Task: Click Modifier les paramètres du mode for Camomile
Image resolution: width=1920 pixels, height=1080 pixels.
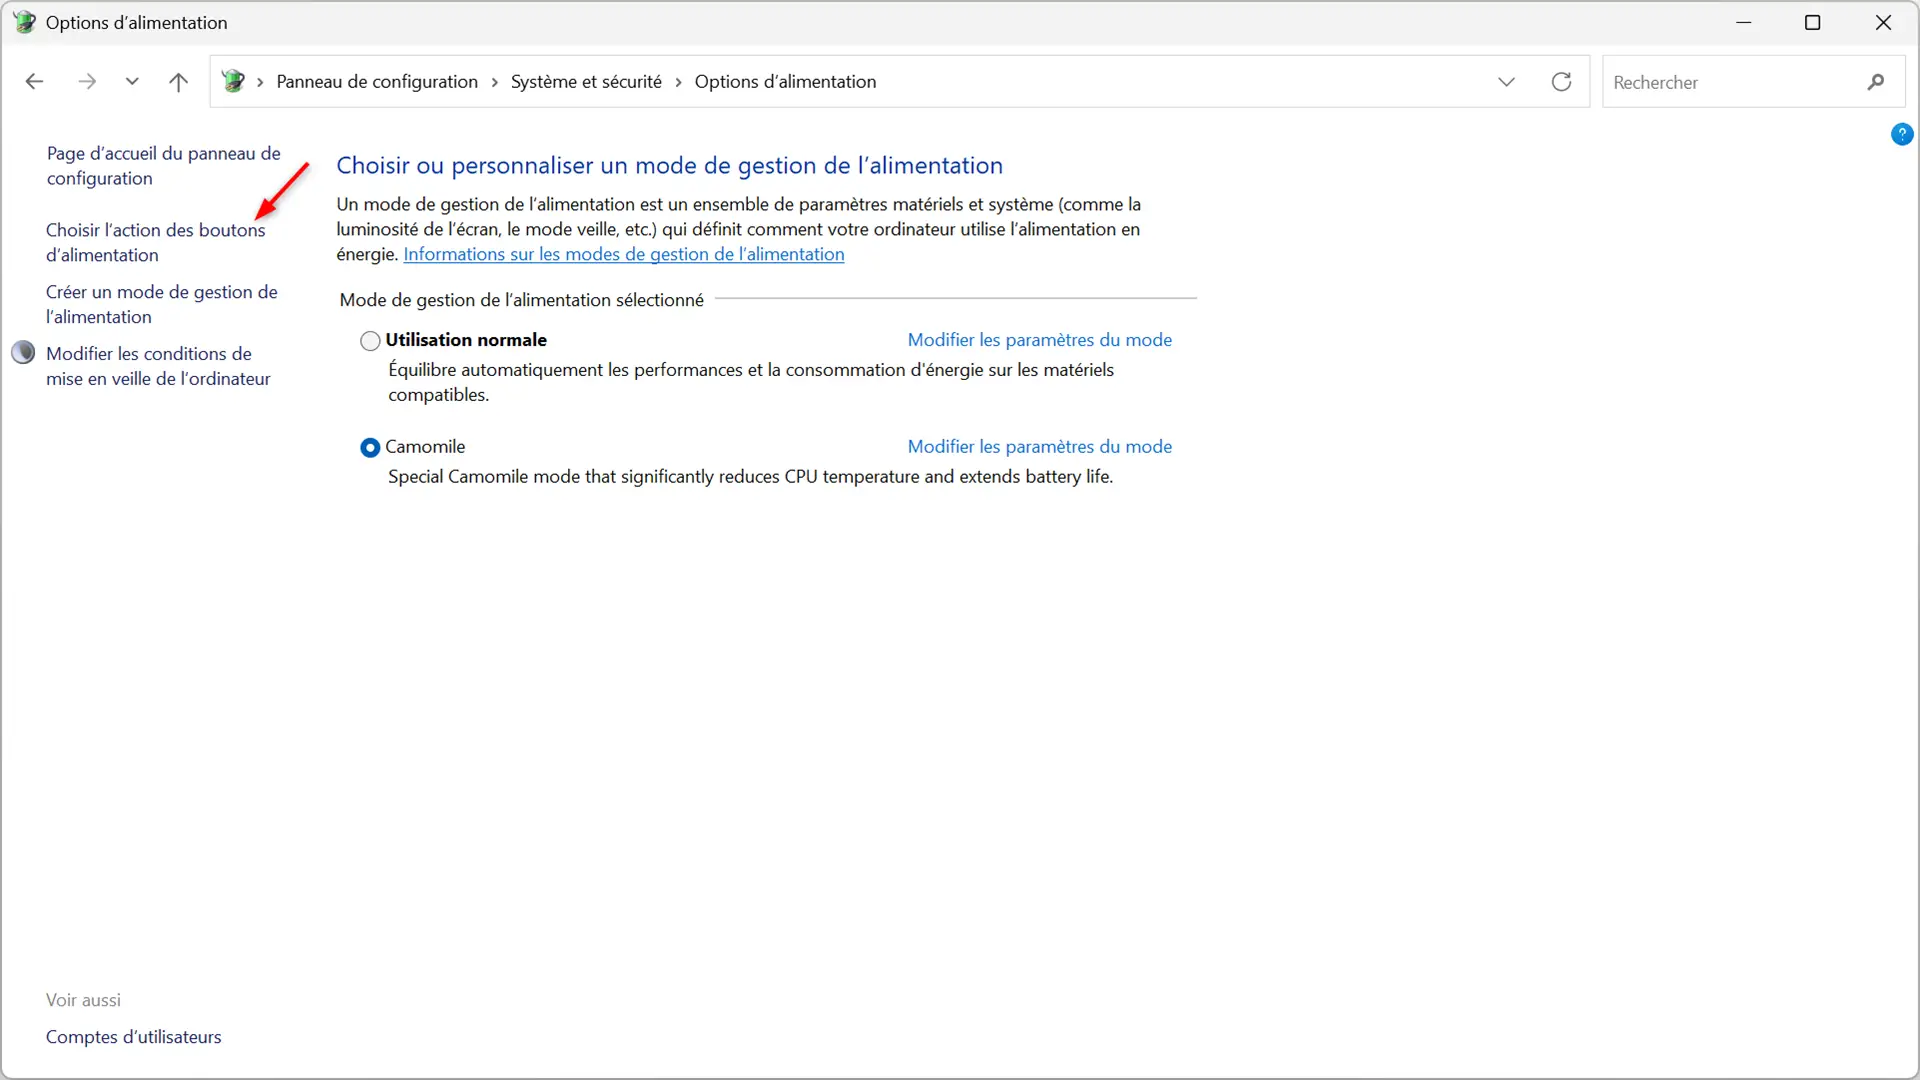Action: 1039,447
